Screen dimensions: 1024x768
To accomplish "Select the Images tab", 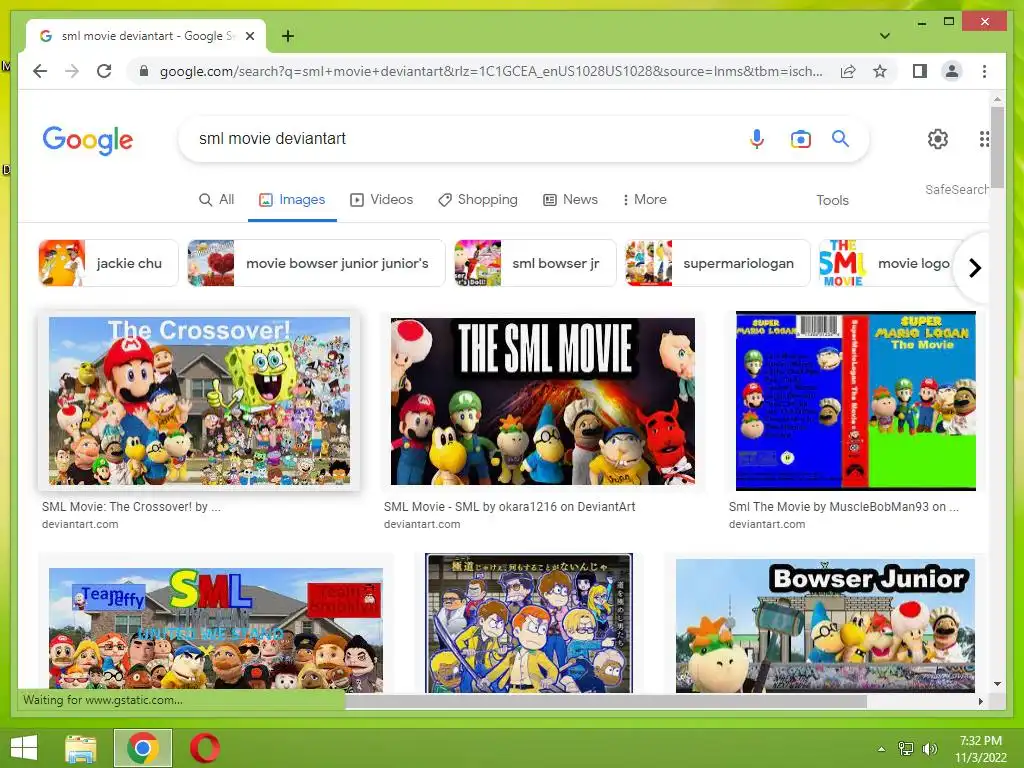I will pos(292,200).
